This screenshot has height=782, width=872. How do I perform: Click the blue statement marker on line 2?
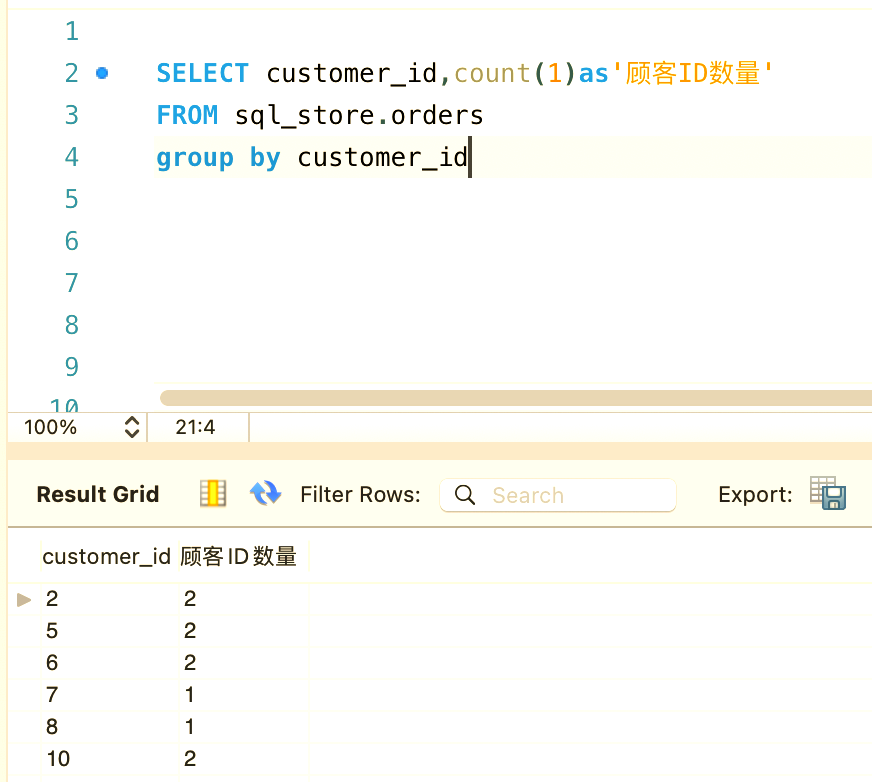[102, 73]
